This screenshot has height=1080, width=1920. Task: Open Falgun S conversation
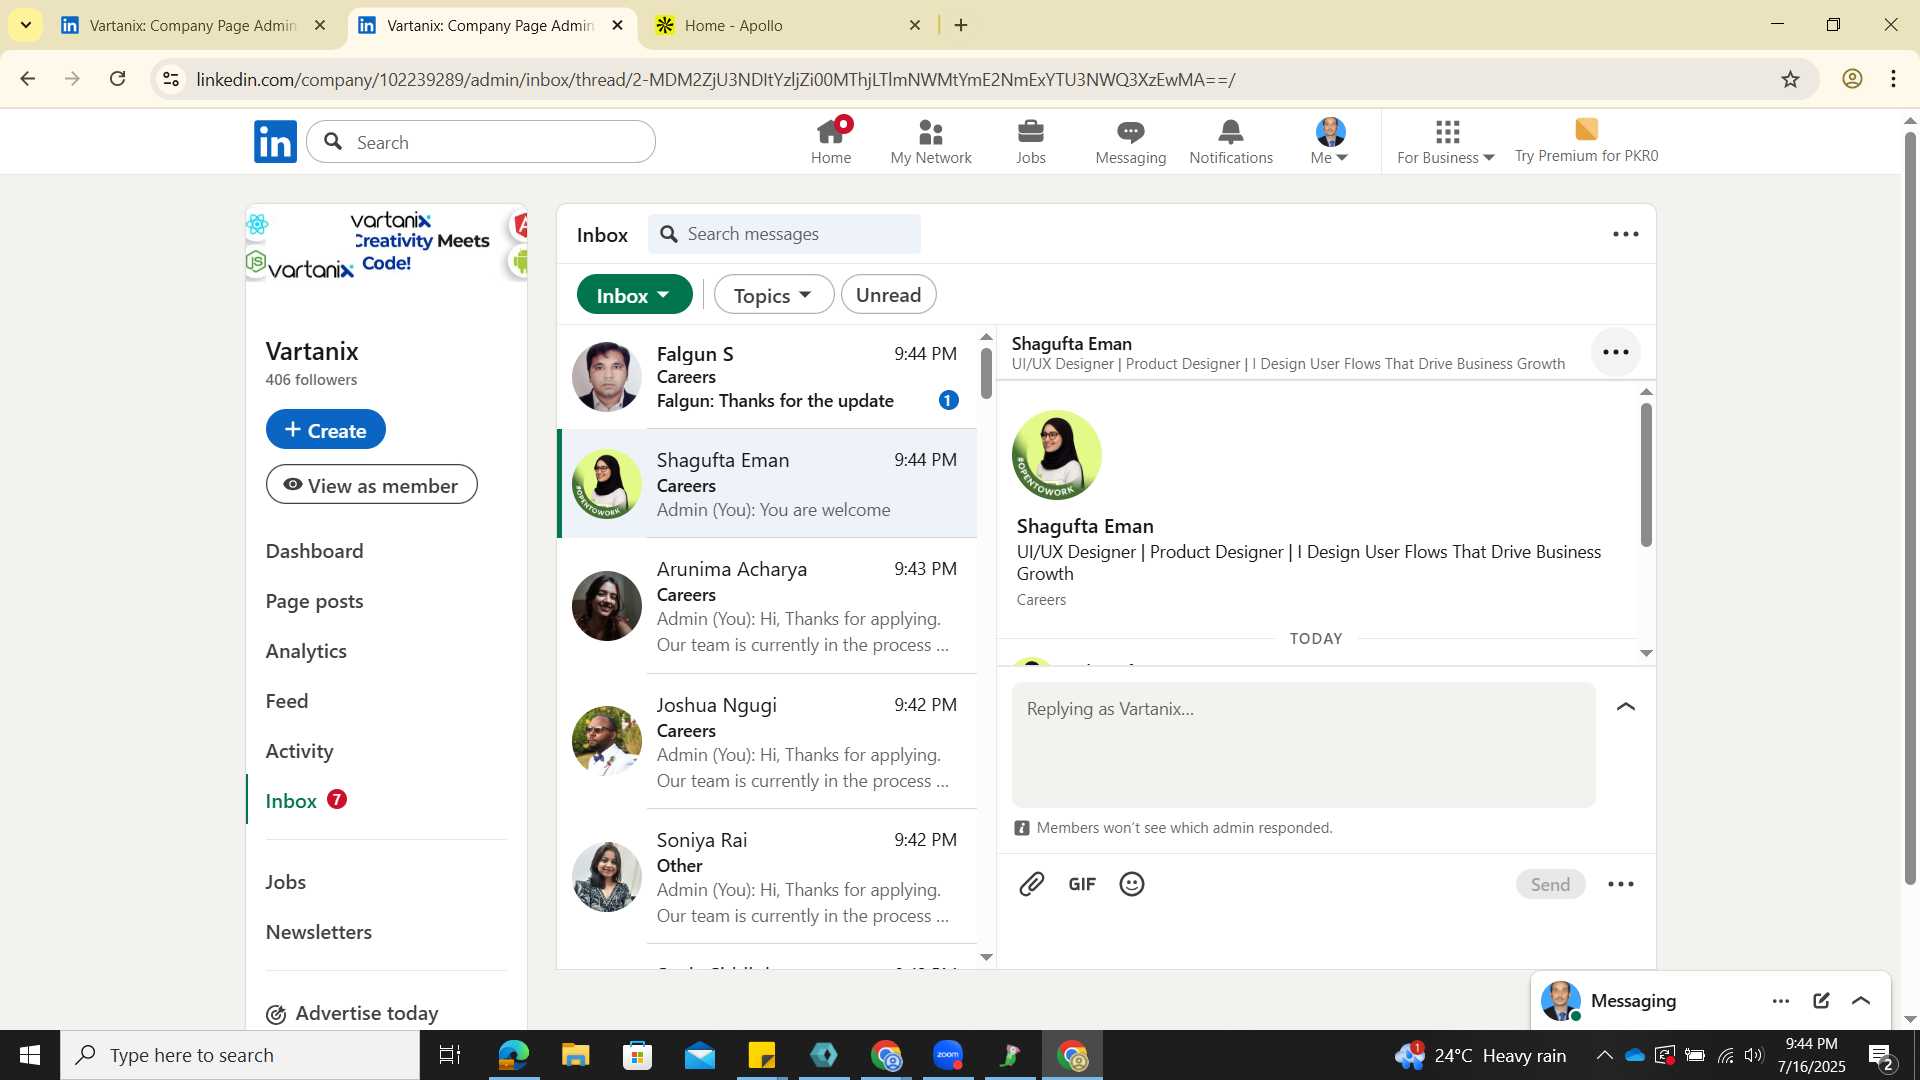[767, 377]
